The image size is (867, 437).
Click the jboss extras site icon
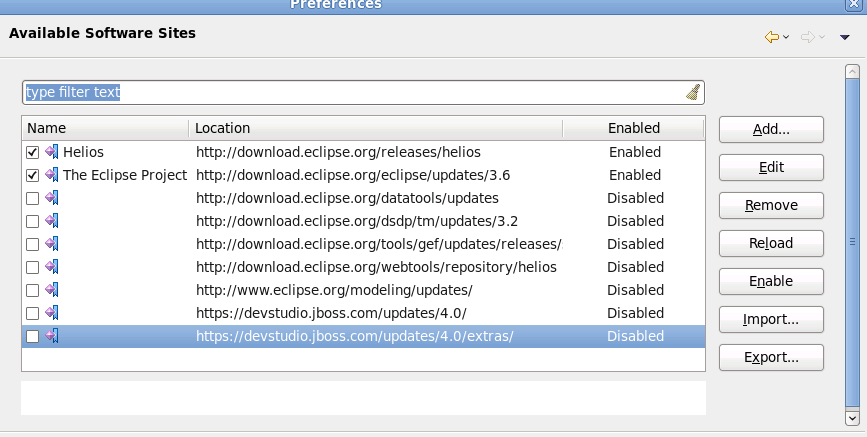coord(52,337)
